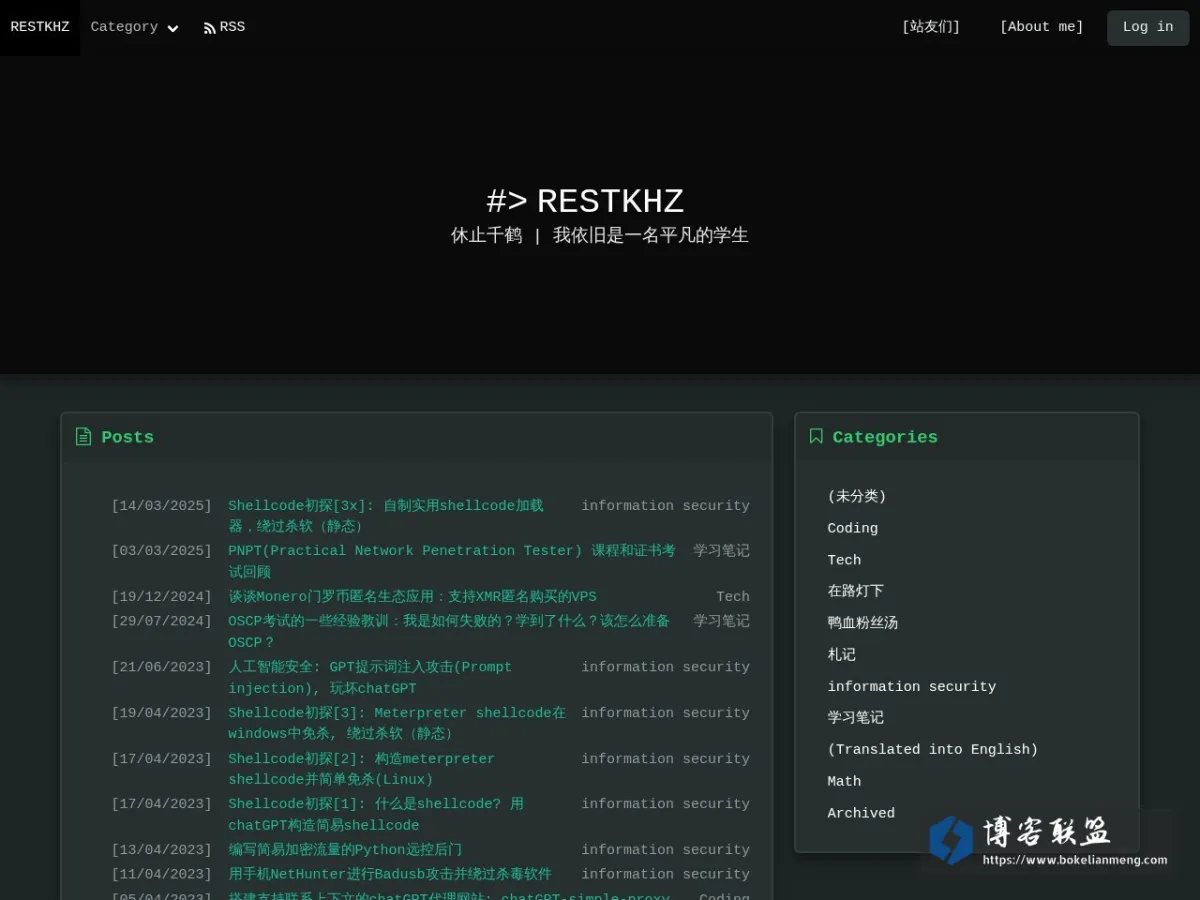Click the date '[19/12/2024]' in Posts
Screen dimensions: 1200x900
coord(162,597)
